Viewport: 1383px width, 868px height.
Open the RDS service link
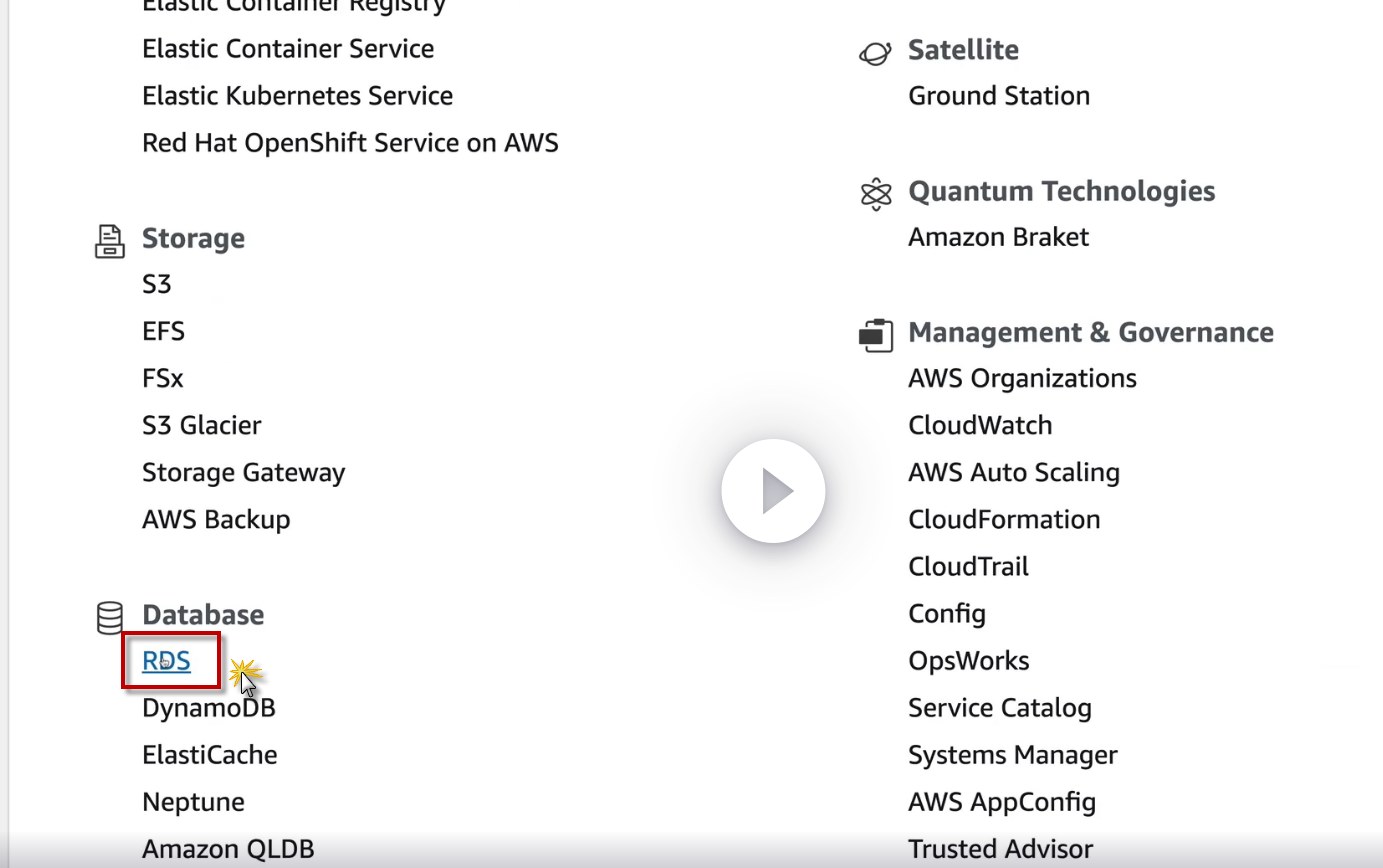coord(166,661)
